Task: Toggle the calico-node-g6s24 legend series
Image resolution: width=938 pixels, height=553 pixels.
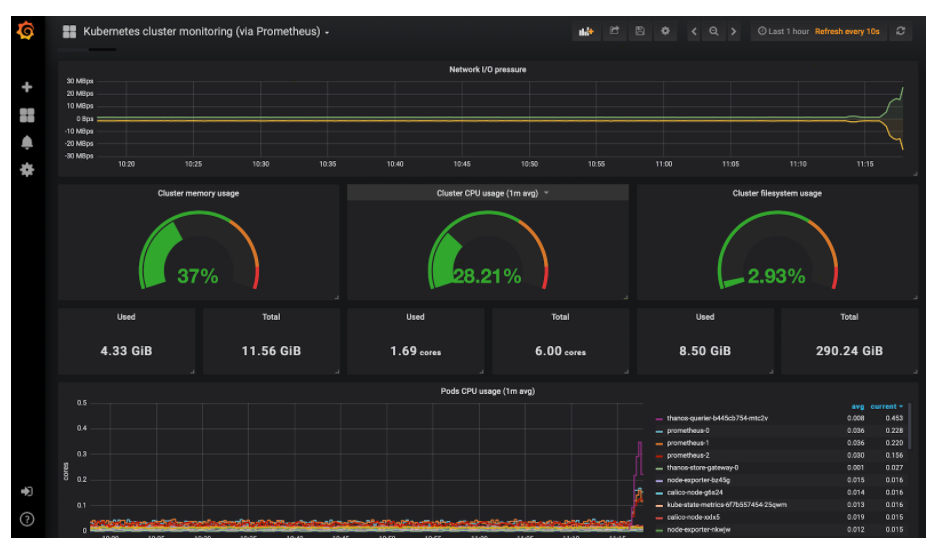Action: [x=694, y=492]
